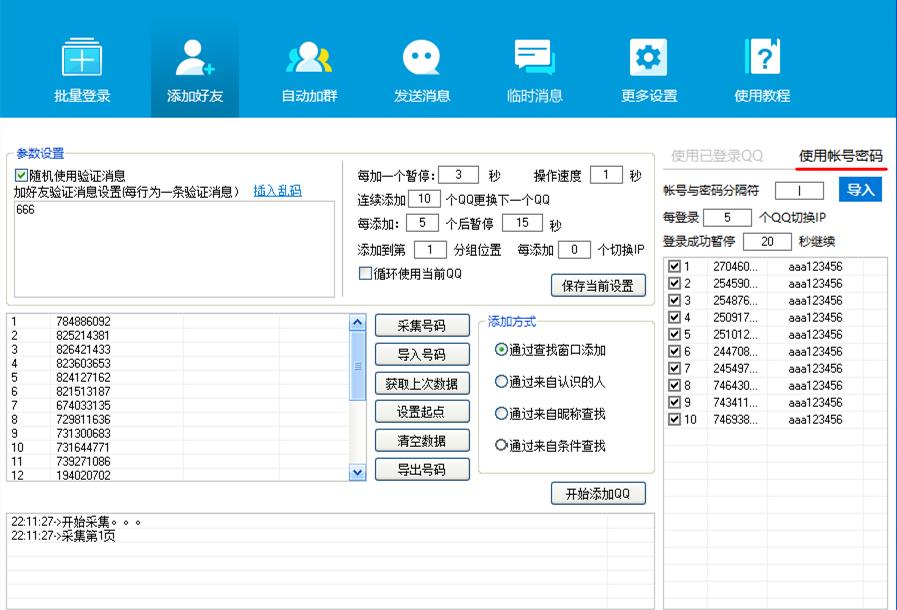Select 通过查找窗口添加 radio option
The width and height of the screenshot is (897, 610).
coord(501,350)
